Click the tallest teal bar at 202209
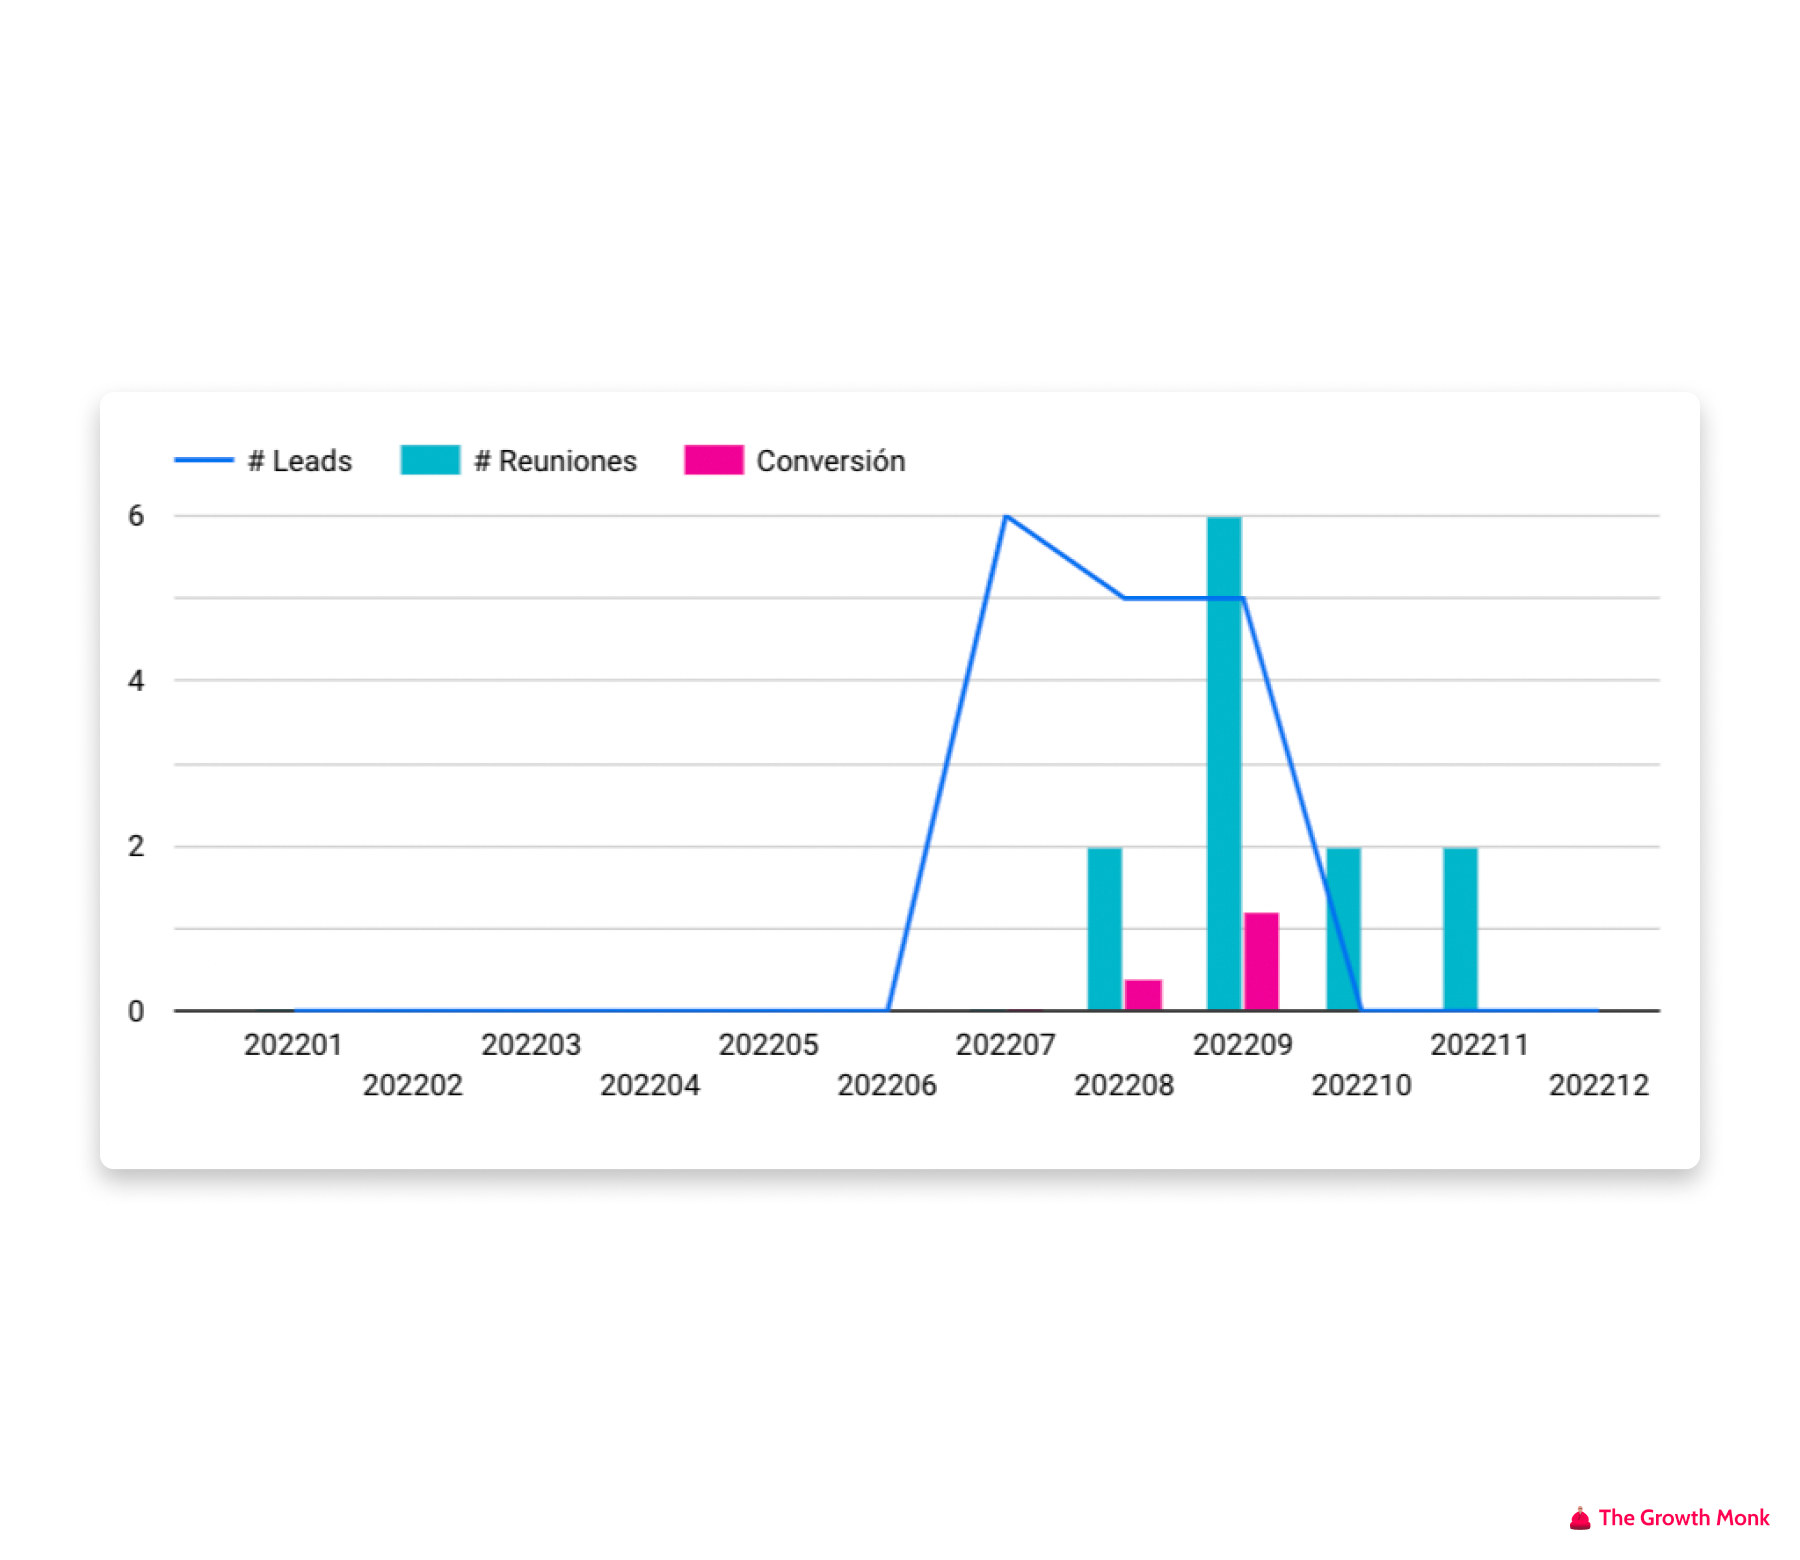 [1224, 763]
